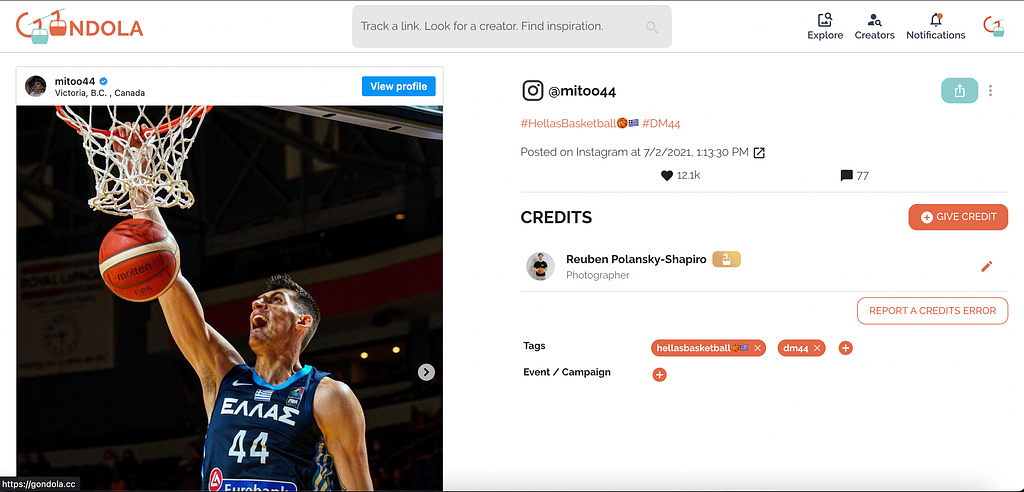Viewport: 1024px width, 492px height.
Task: Click the teal share icon button
Action: pos(959,91)
